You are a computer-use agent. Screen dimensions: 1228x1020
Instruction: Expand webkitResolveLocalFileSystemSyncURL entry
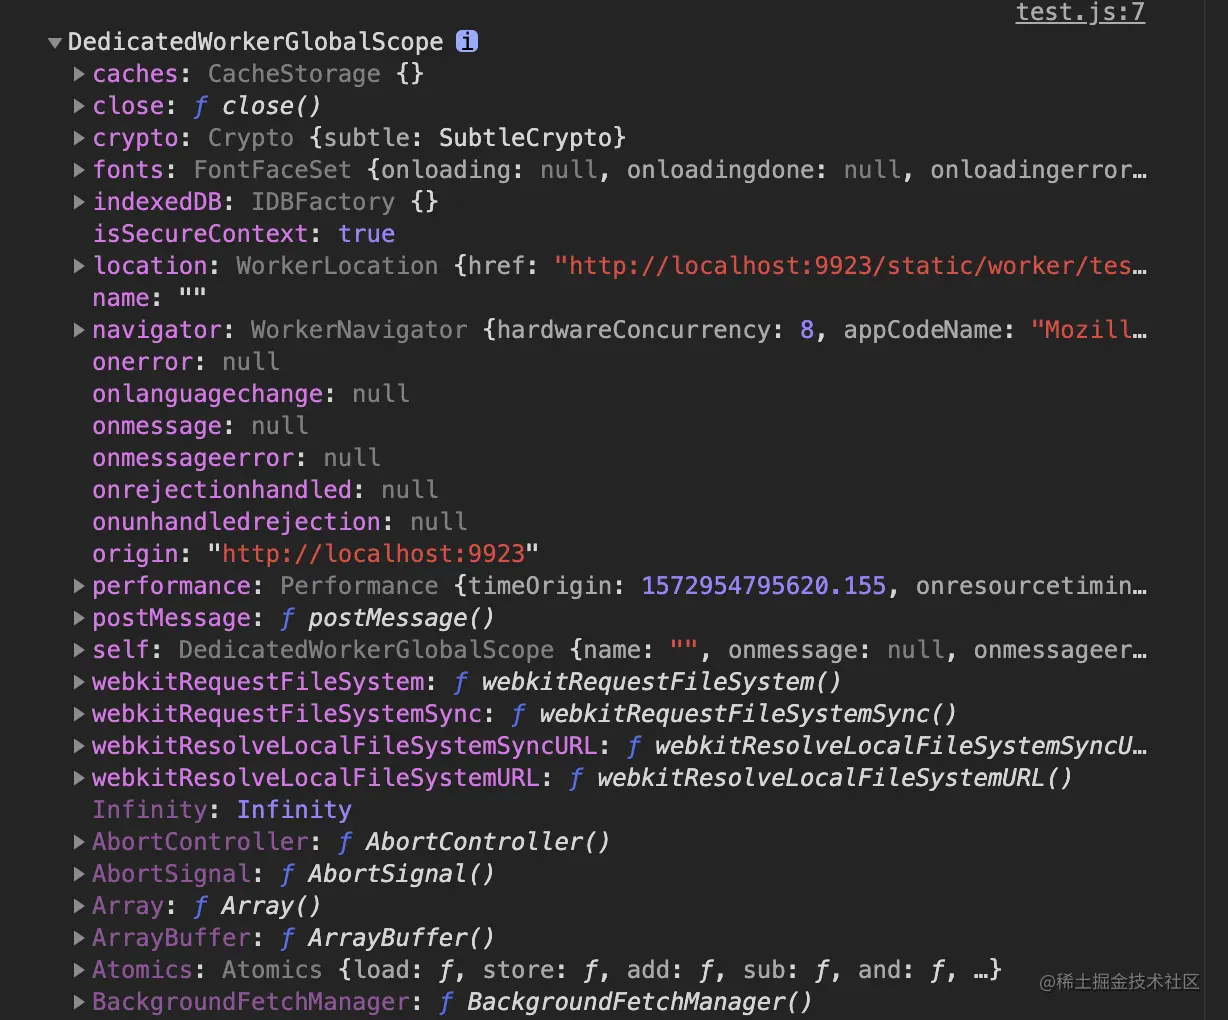79,746
